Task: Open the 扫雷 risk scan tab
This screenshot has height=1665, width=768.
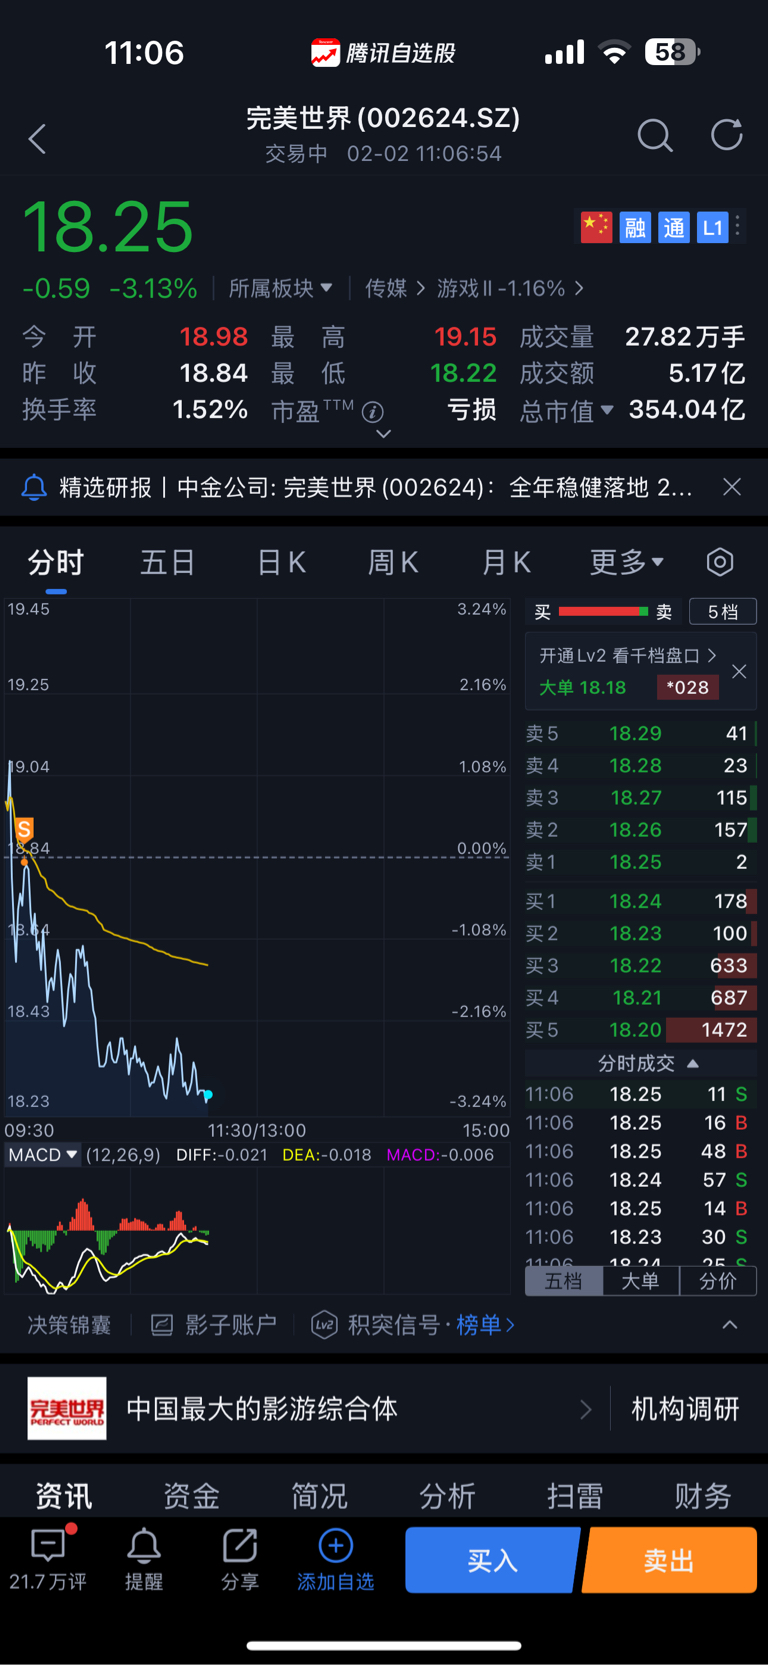Action: [x=576, y=1496]
